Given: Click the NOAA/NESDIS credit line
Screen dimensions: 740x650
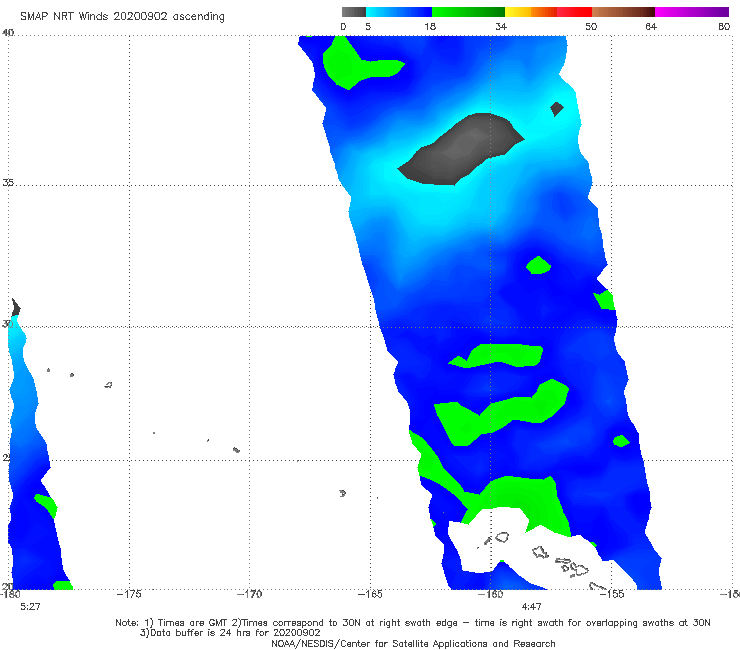Looking at the screenshot, I should coord(413,643).
